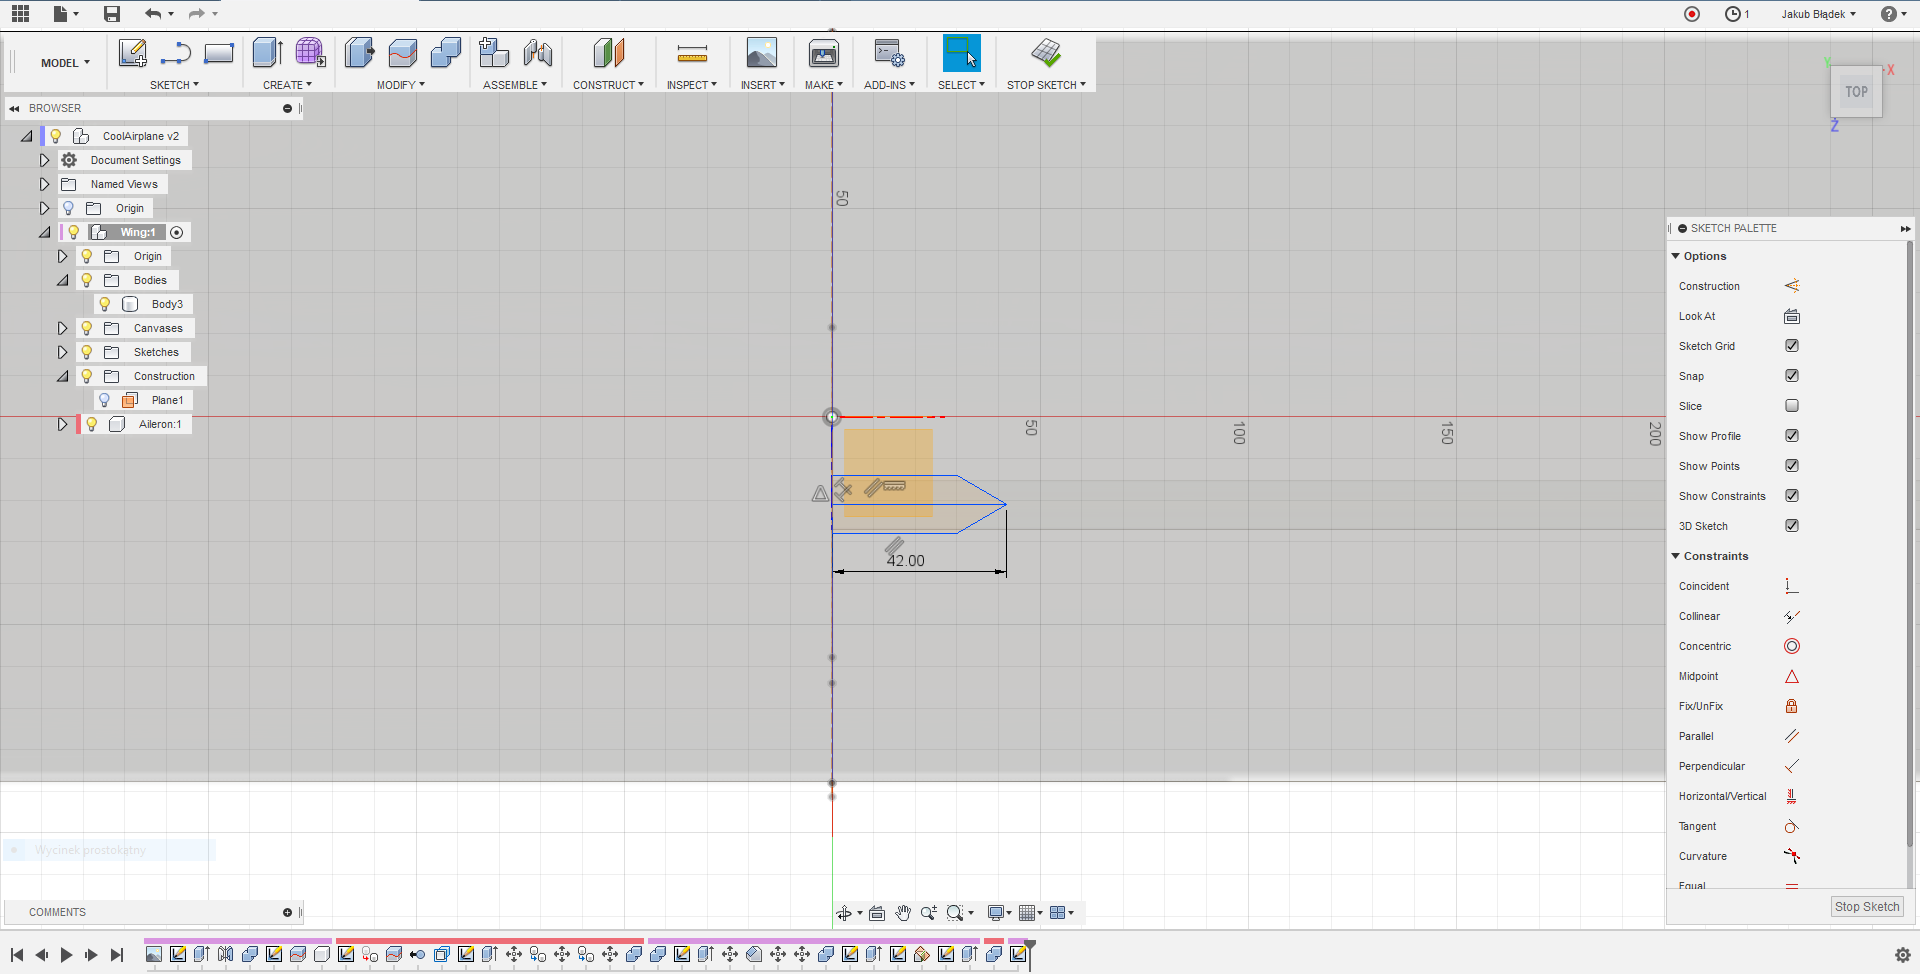1920x974 pixels.
Task: Toggle the Sketch Grid checkbox
Action: pos(1792,346)
